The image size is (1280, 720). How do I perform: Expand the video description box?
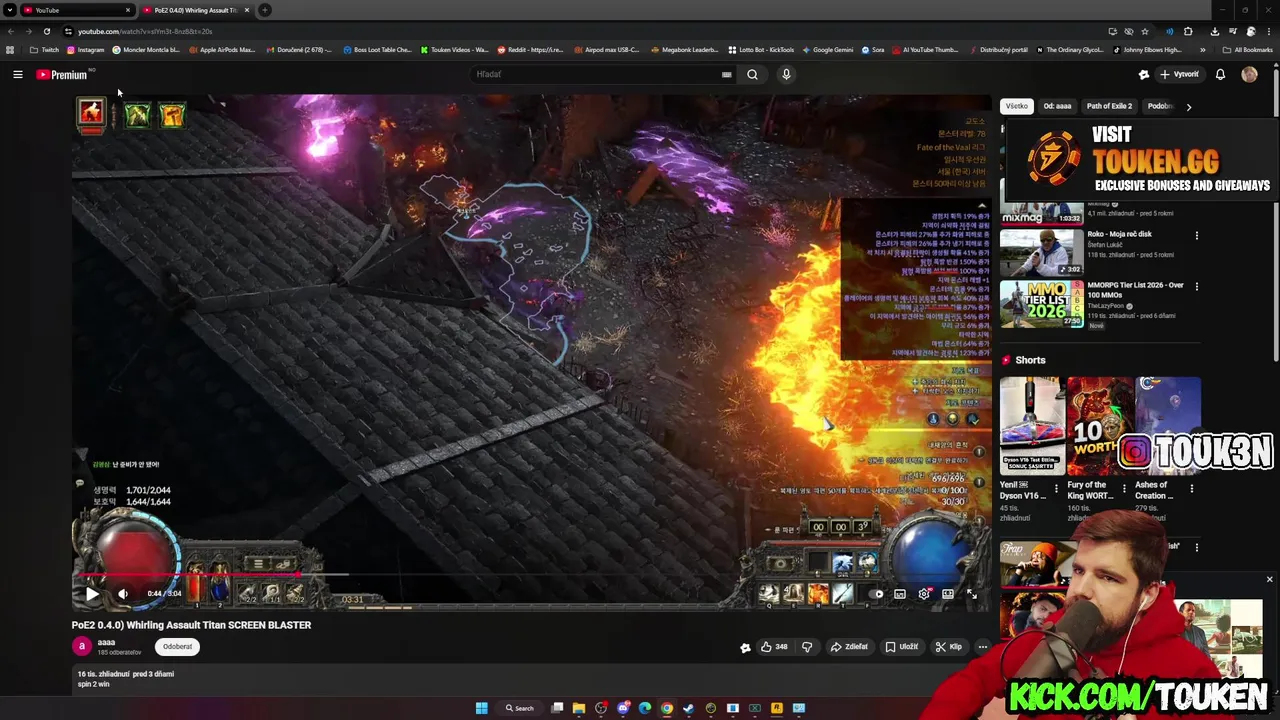click(530, 679)
